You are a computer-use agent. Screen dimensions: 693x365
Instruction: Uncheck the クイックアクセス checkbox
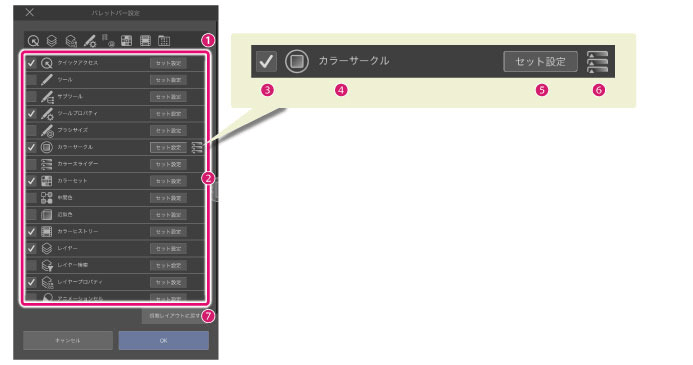[31, 63]
